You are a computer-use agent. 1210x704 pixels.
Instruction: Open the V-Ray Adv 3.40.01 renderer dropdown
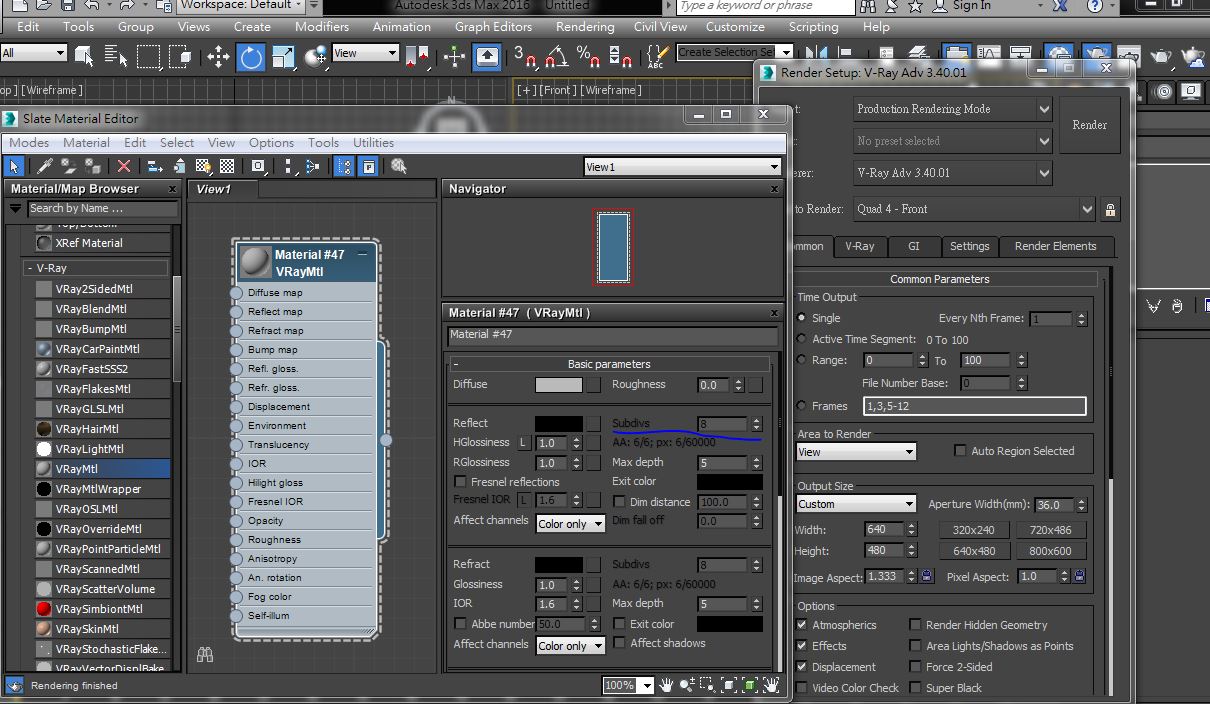[x=953, y=173]
